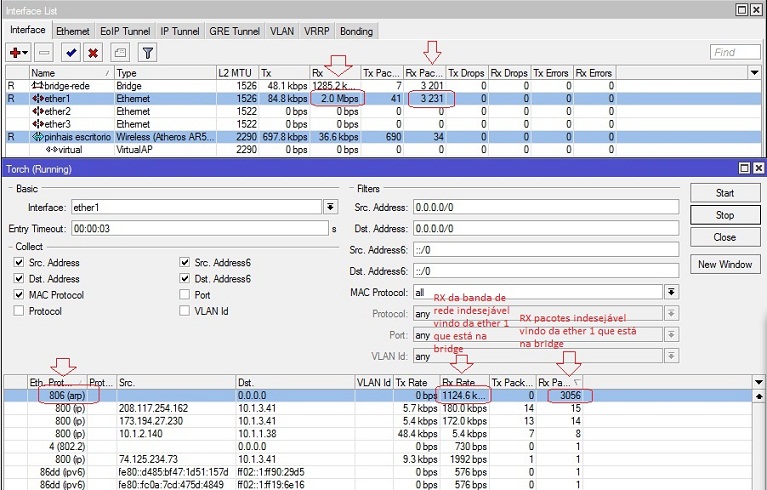Image resolution: width=767 pixels, height=490 pixels.
Task: Click the New Window button
Action: coord(725,264)
